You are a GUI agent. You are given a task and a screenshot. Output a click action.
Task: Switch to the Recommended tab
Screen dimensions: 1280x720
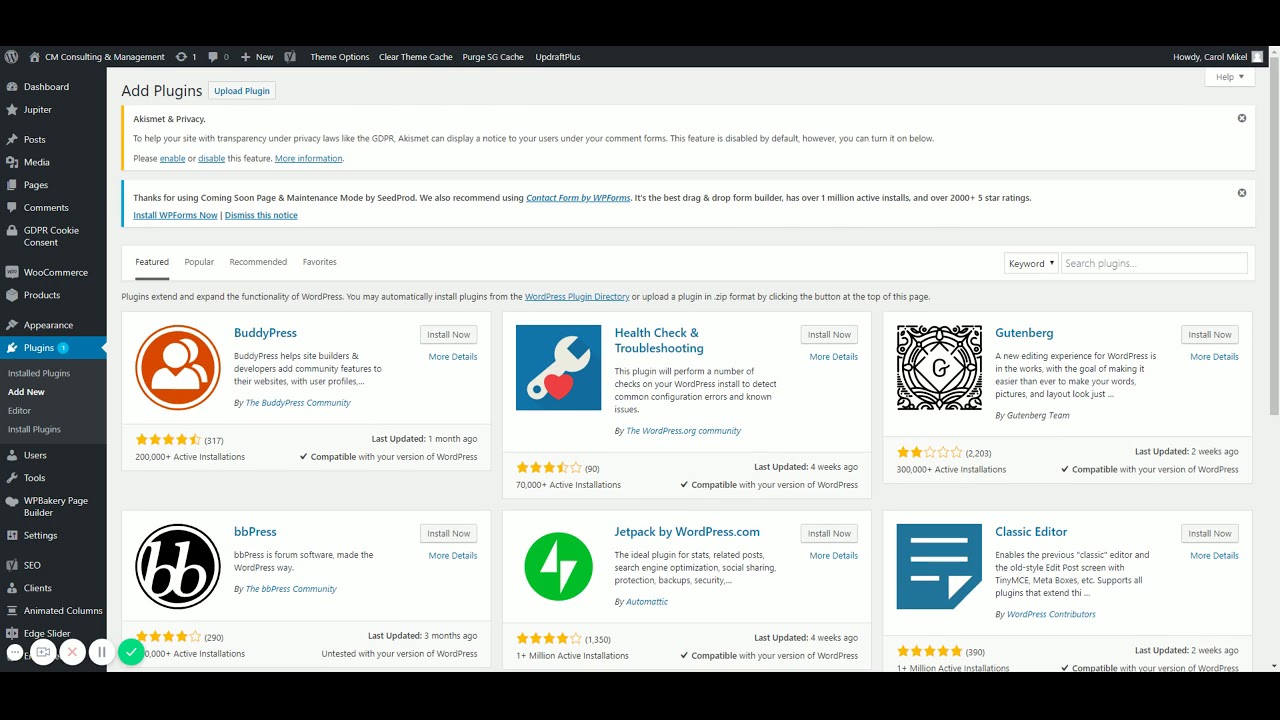coord(258,262)
